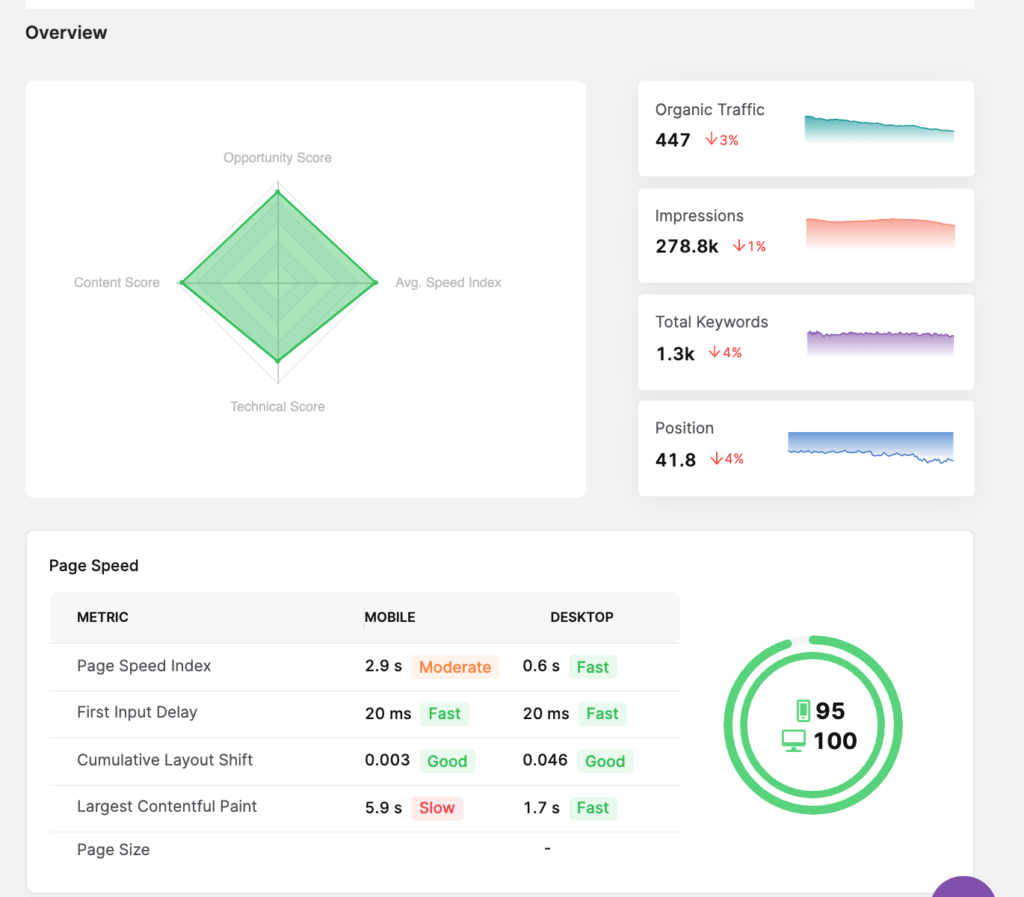Click the down arrow beside Organic Traffic 3%
Image resolution: width=1024 pixels, height=897 pixels.
(x=711, y=139)
